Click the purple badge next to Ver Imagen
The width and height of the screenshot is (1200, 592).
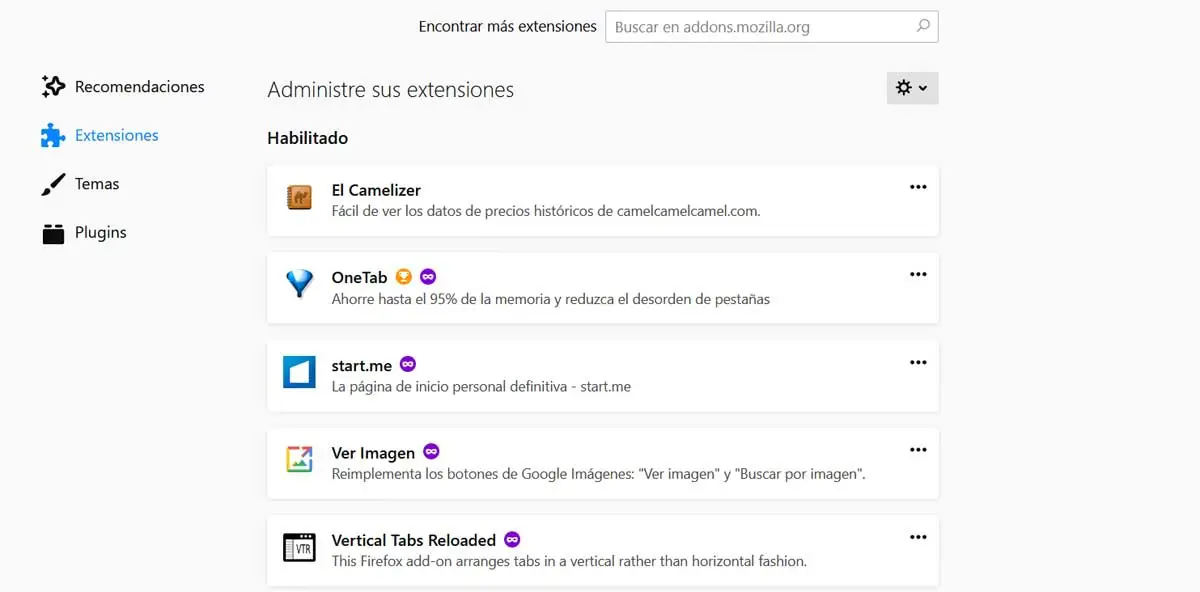pos(431,452)
